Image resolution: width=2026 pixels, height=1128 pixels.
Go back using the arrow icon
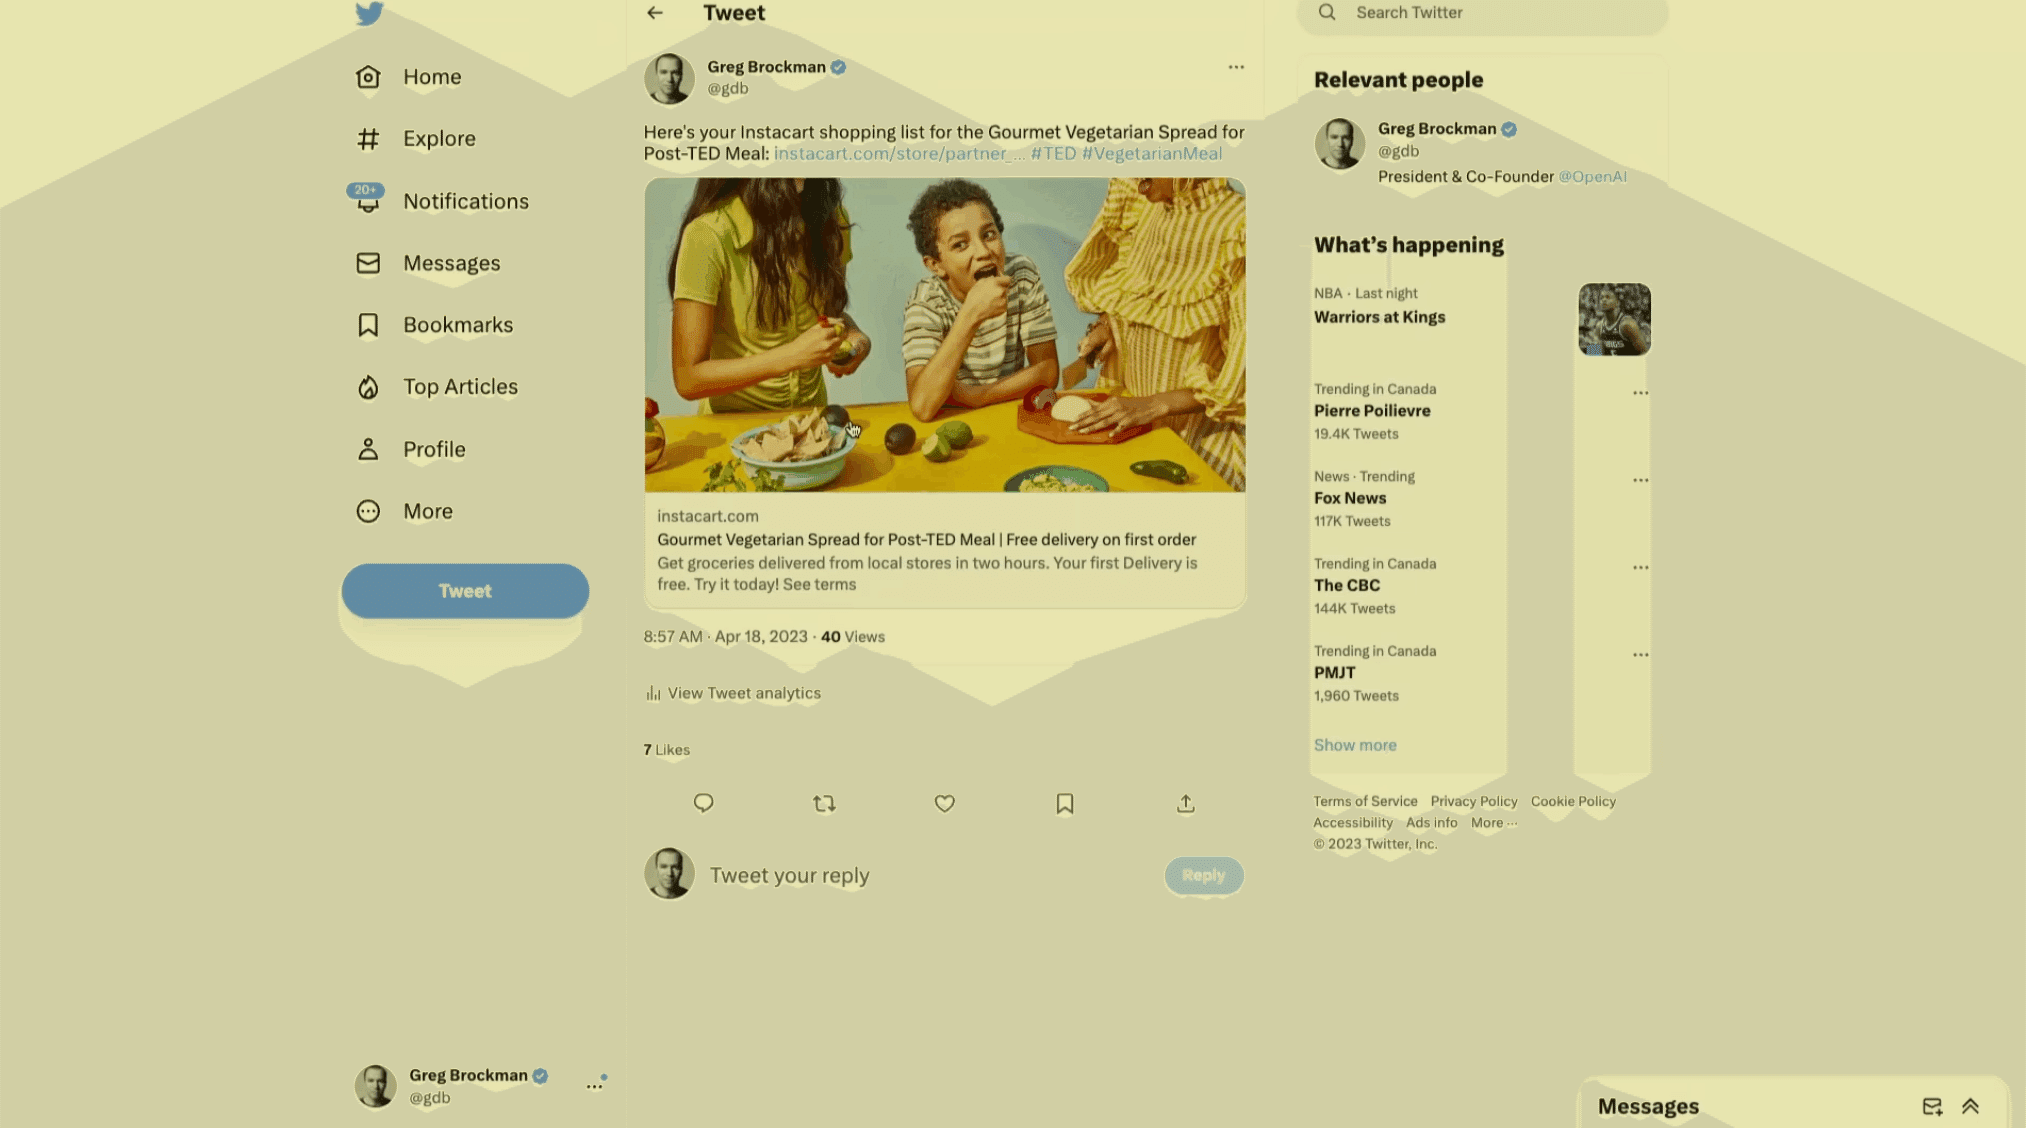pos(655,13)
